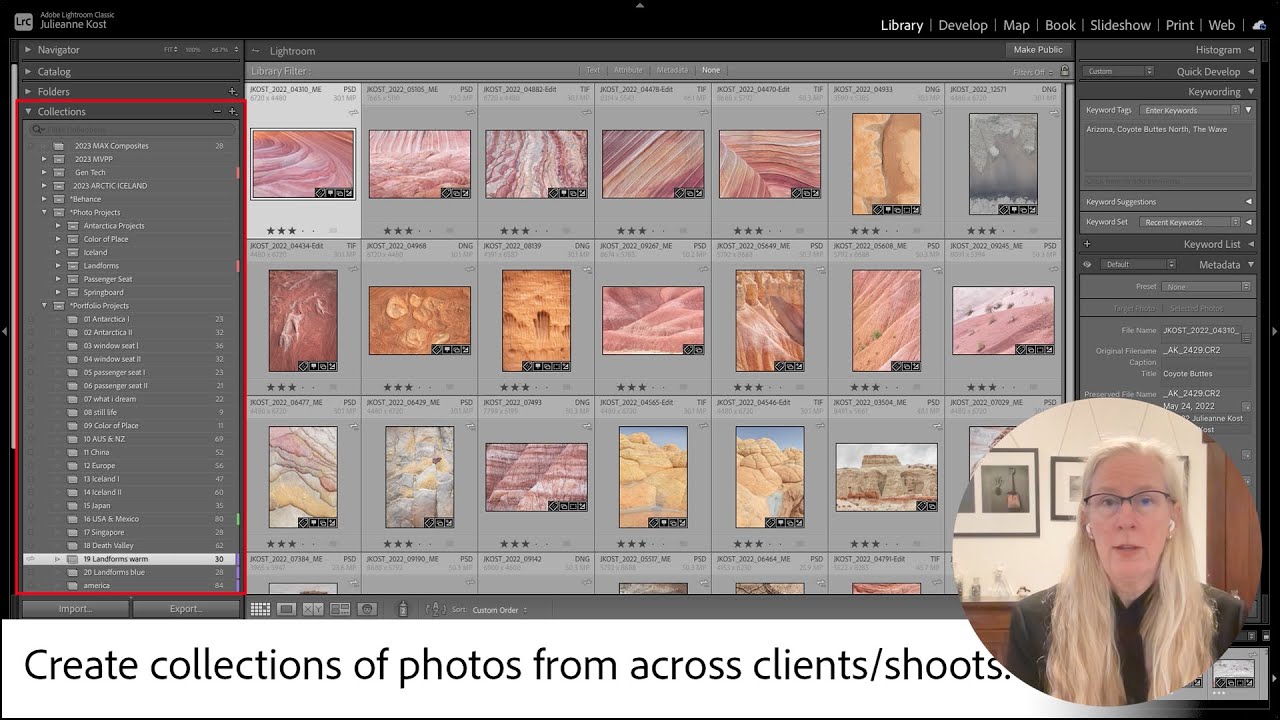
Task: Switch to the Develop module
Action: coord(962,25)
